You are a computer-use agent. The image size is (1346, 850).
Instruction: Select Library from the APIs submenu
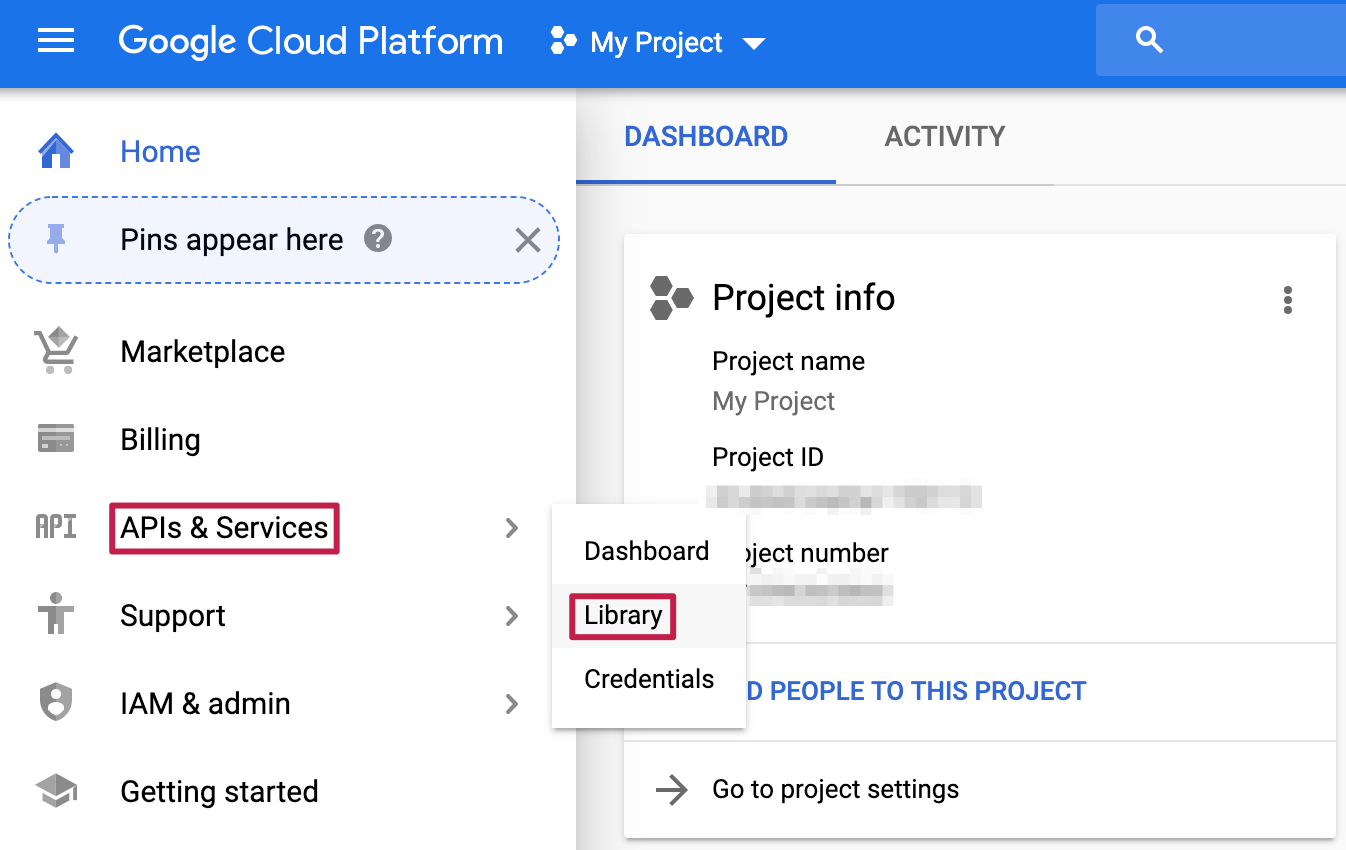click(623, 615)
